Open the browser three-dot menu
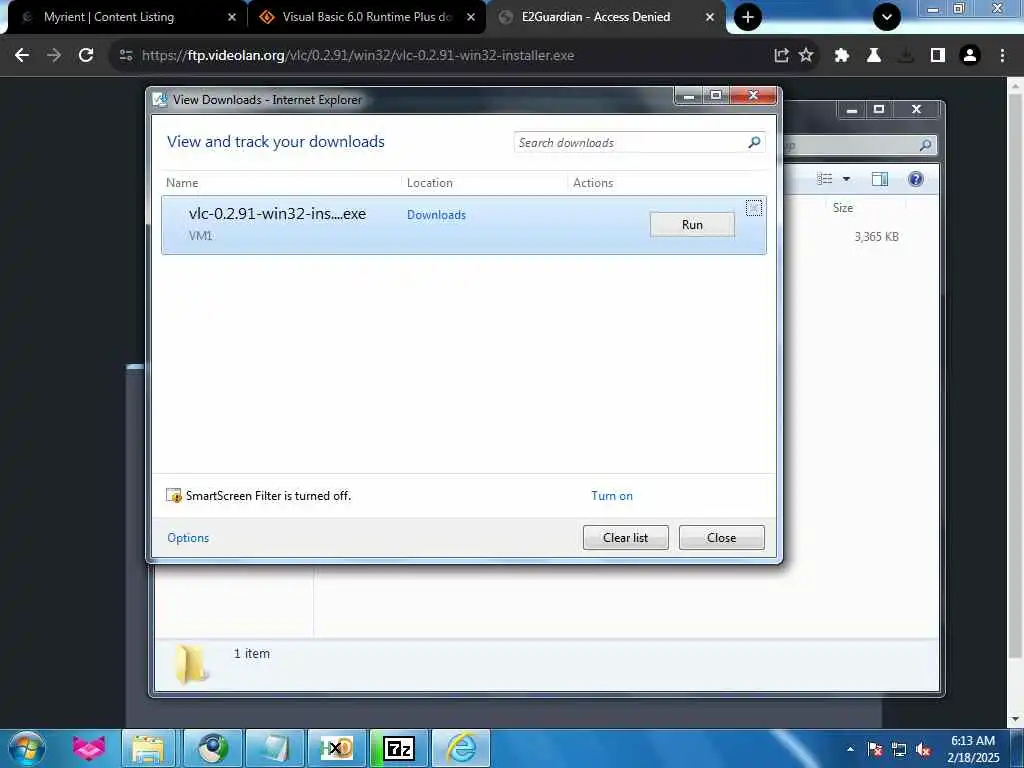1024x768 pixels. pos(1002,56)
